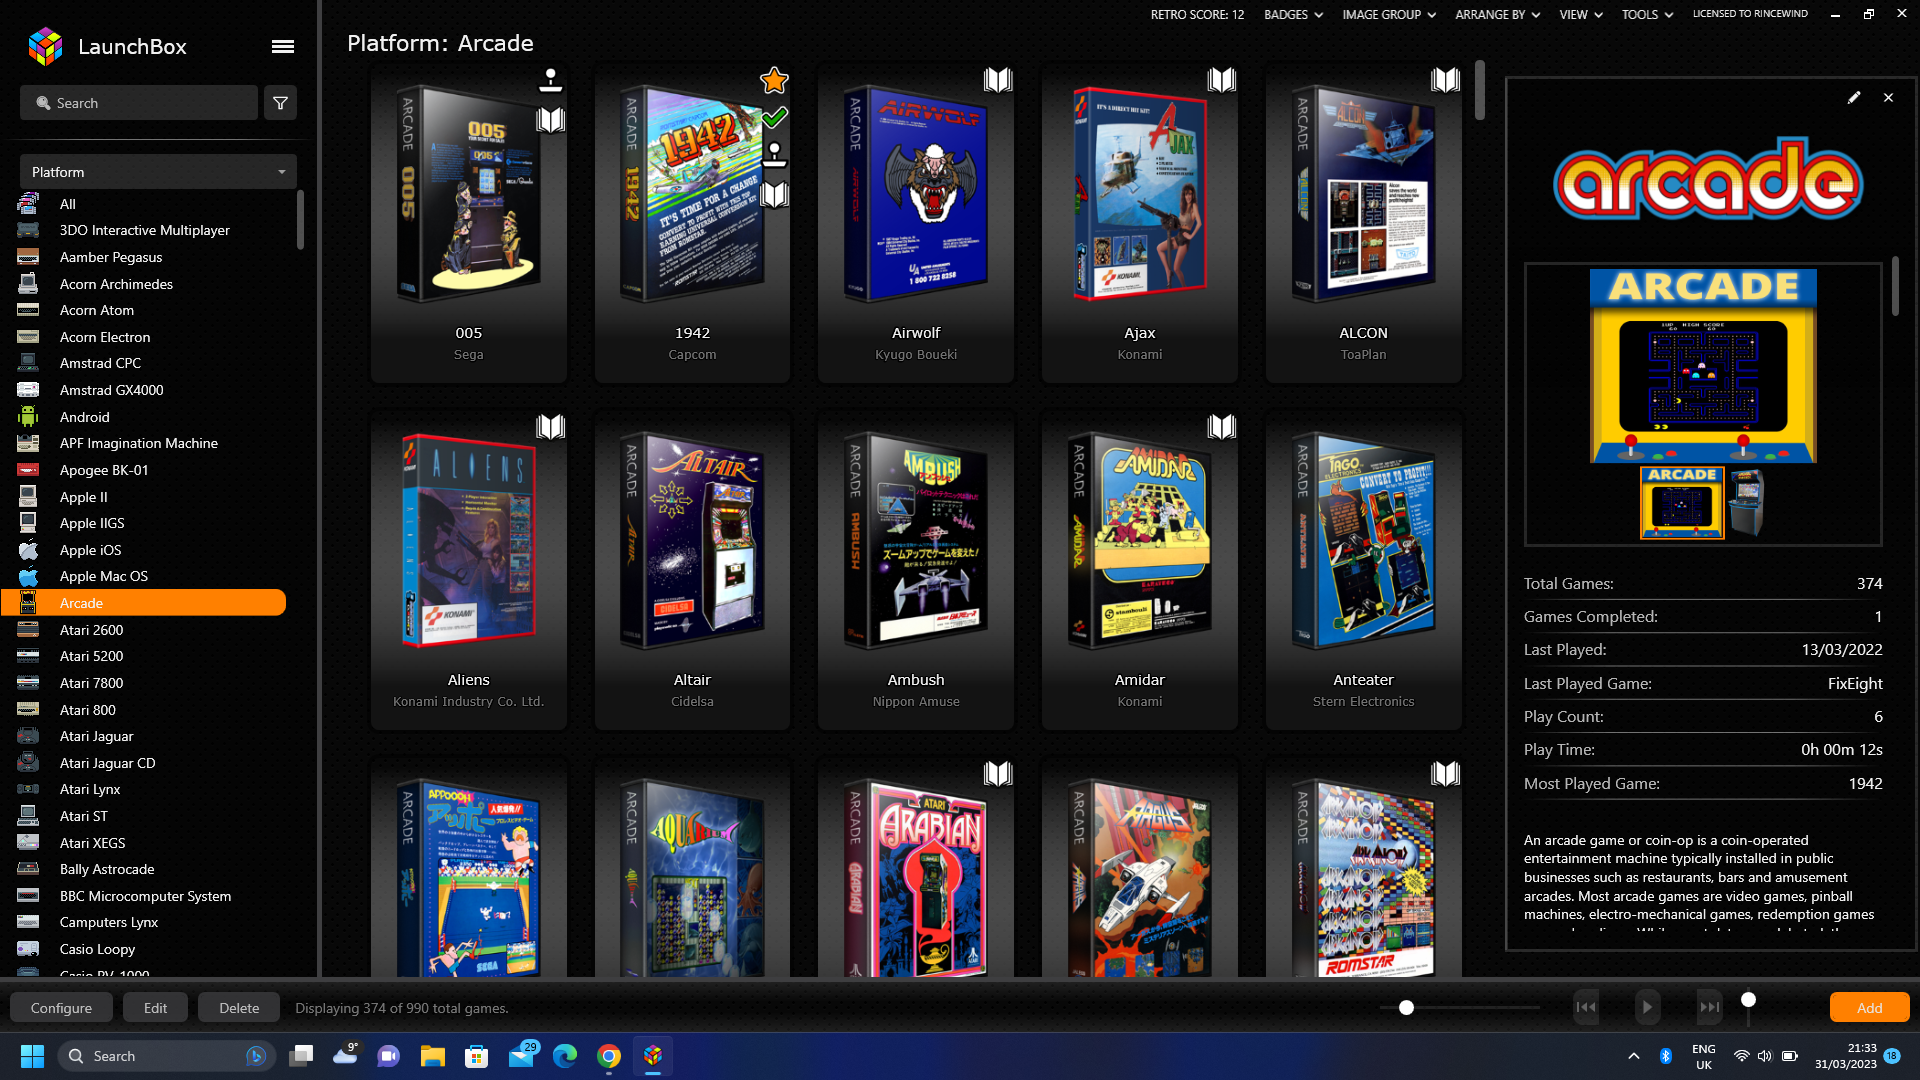Select the Apple Mac OS platform icon
This screenshot has height=1080, width=1920.
(x=28, y=576)
